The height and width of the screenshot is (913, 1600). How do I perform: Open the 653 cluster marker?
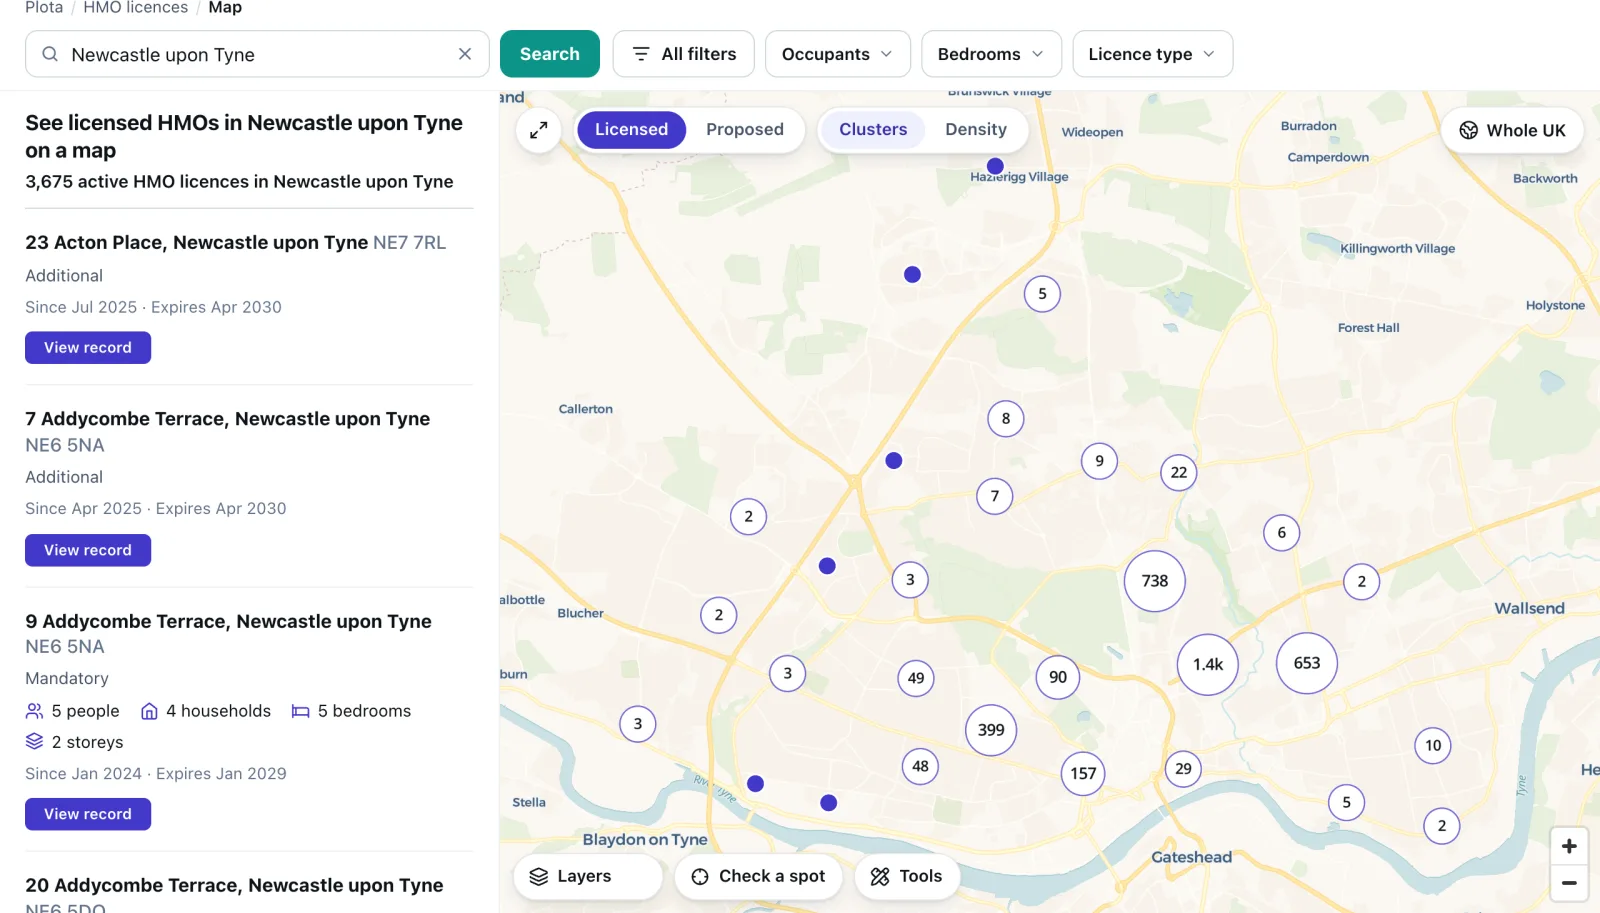click(x=1307, y=663)
